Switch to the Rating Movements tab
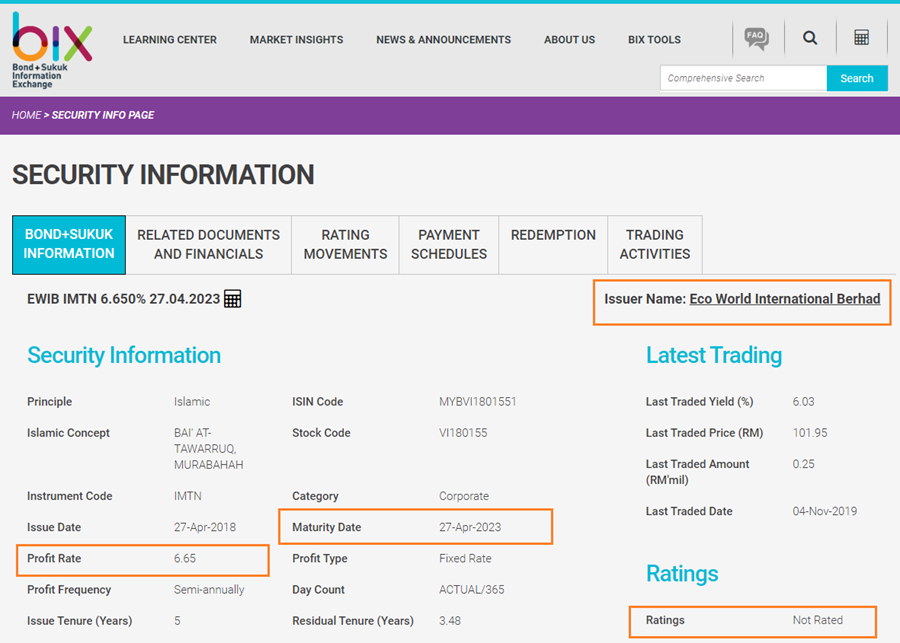Image resolution: width=900 pixels, height=643 pixels. click(346, 245)
